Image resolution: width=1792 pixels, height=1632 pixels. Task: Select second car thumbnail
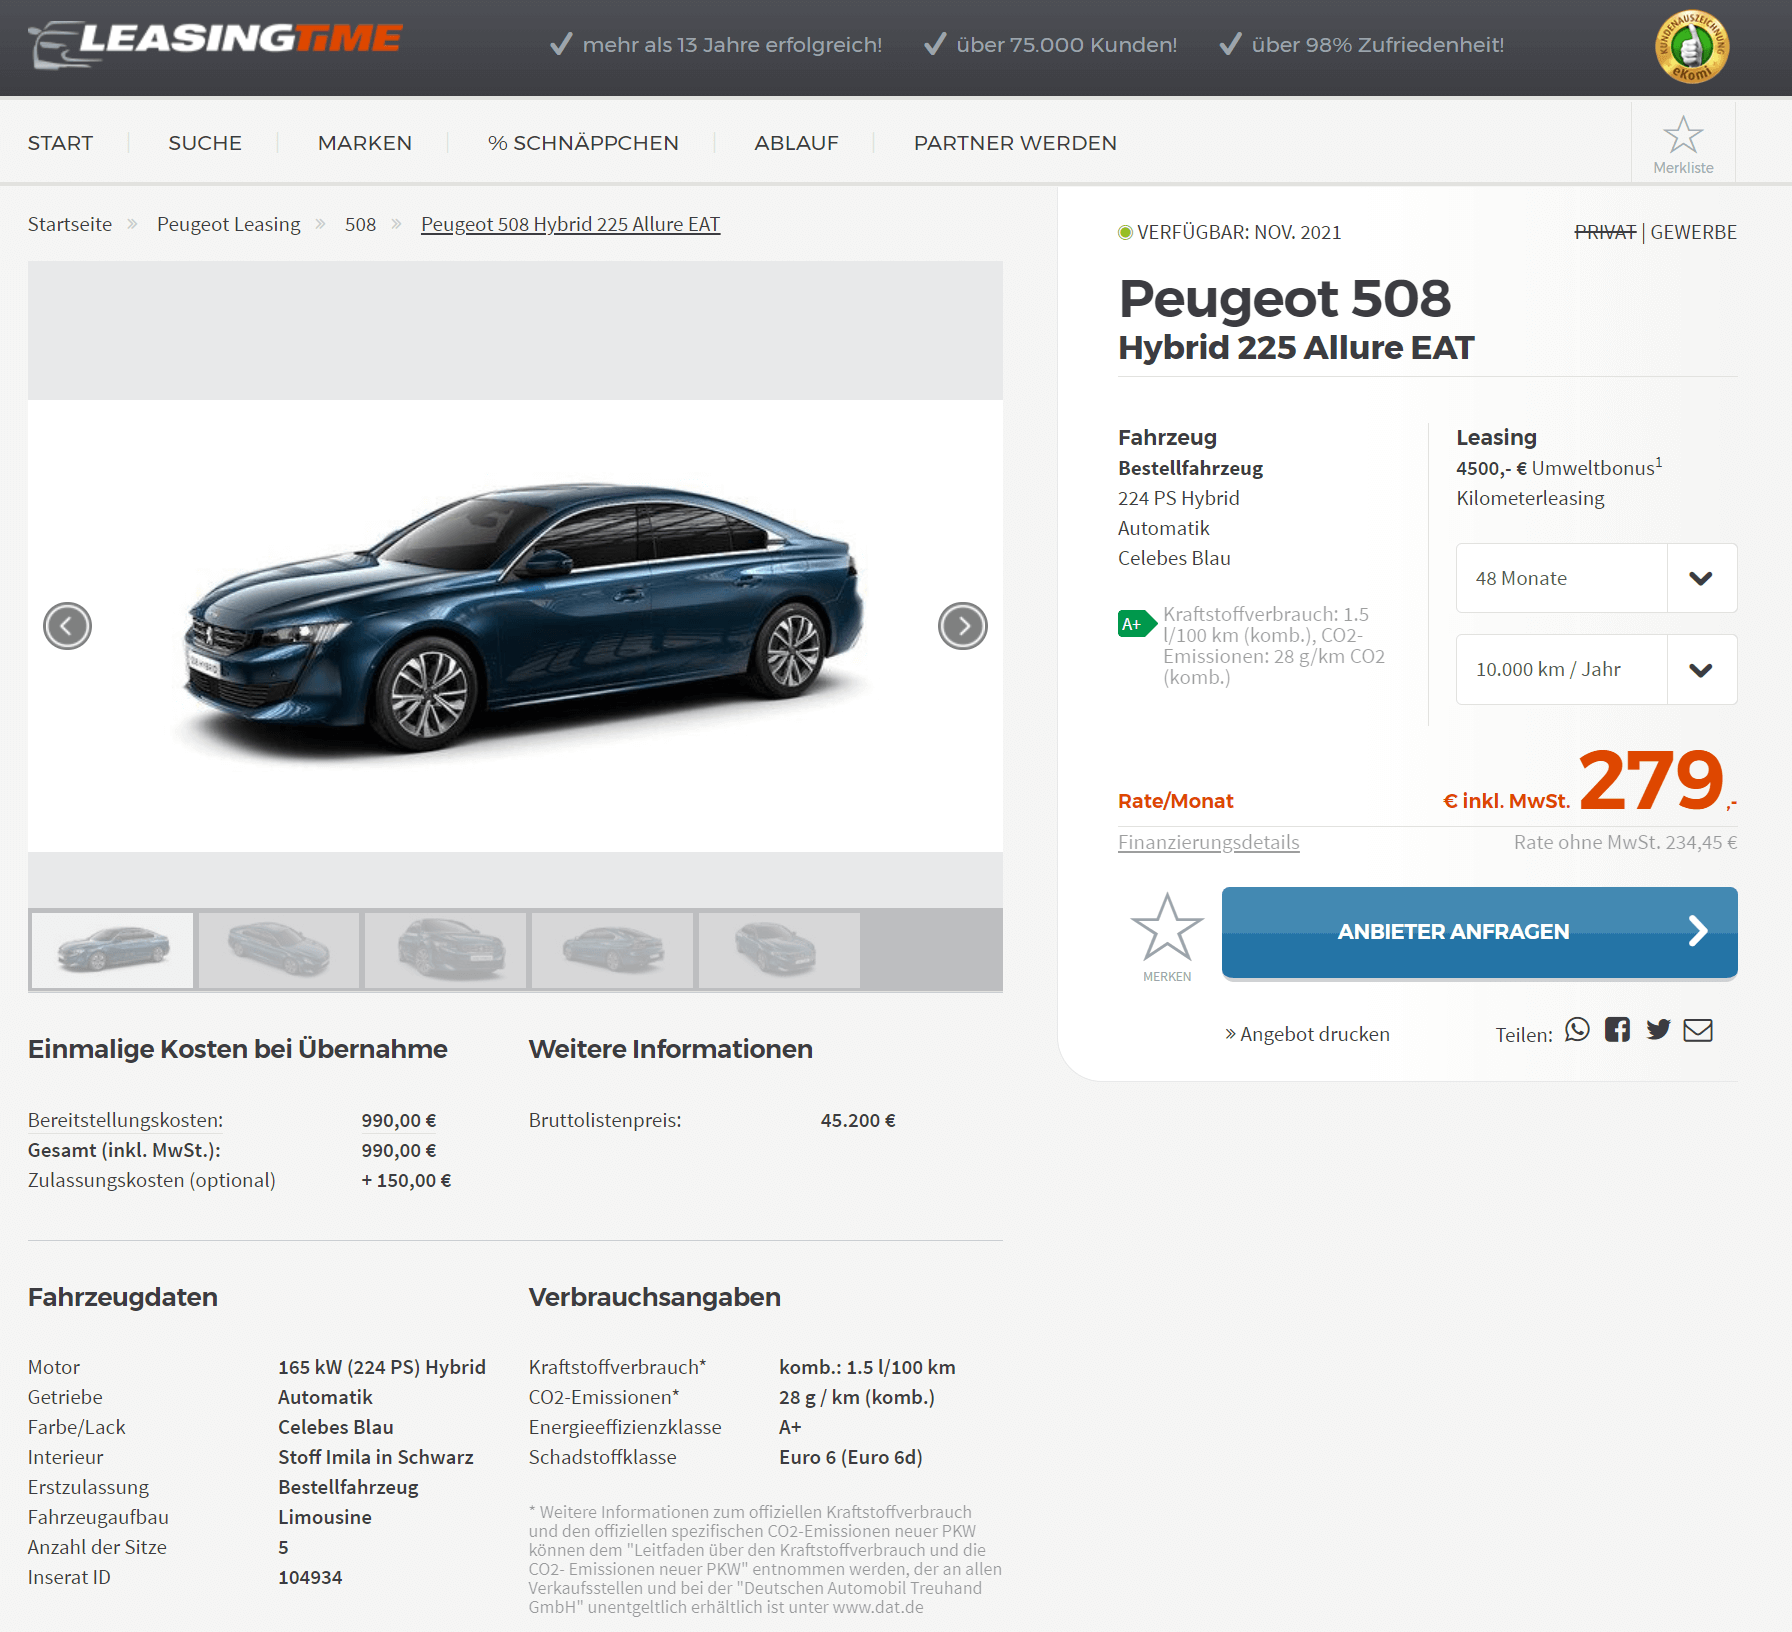[x=279, y=950]
